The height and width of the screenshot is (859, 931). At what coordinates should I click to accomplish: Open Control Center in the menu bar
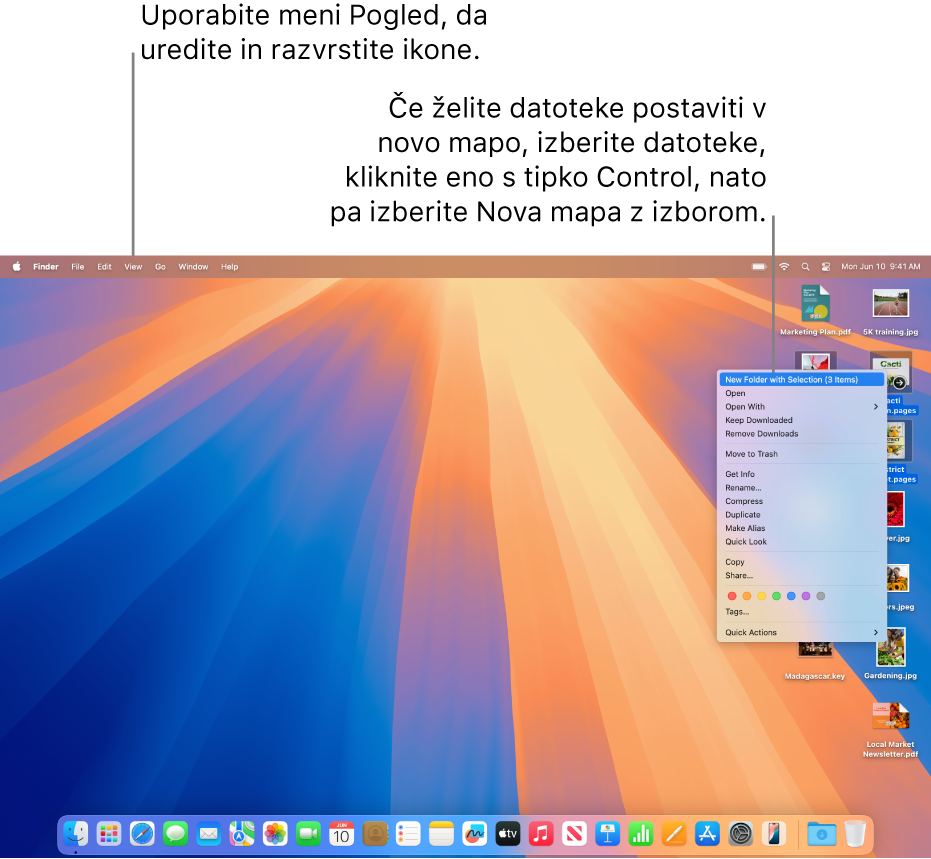point(826,267)
